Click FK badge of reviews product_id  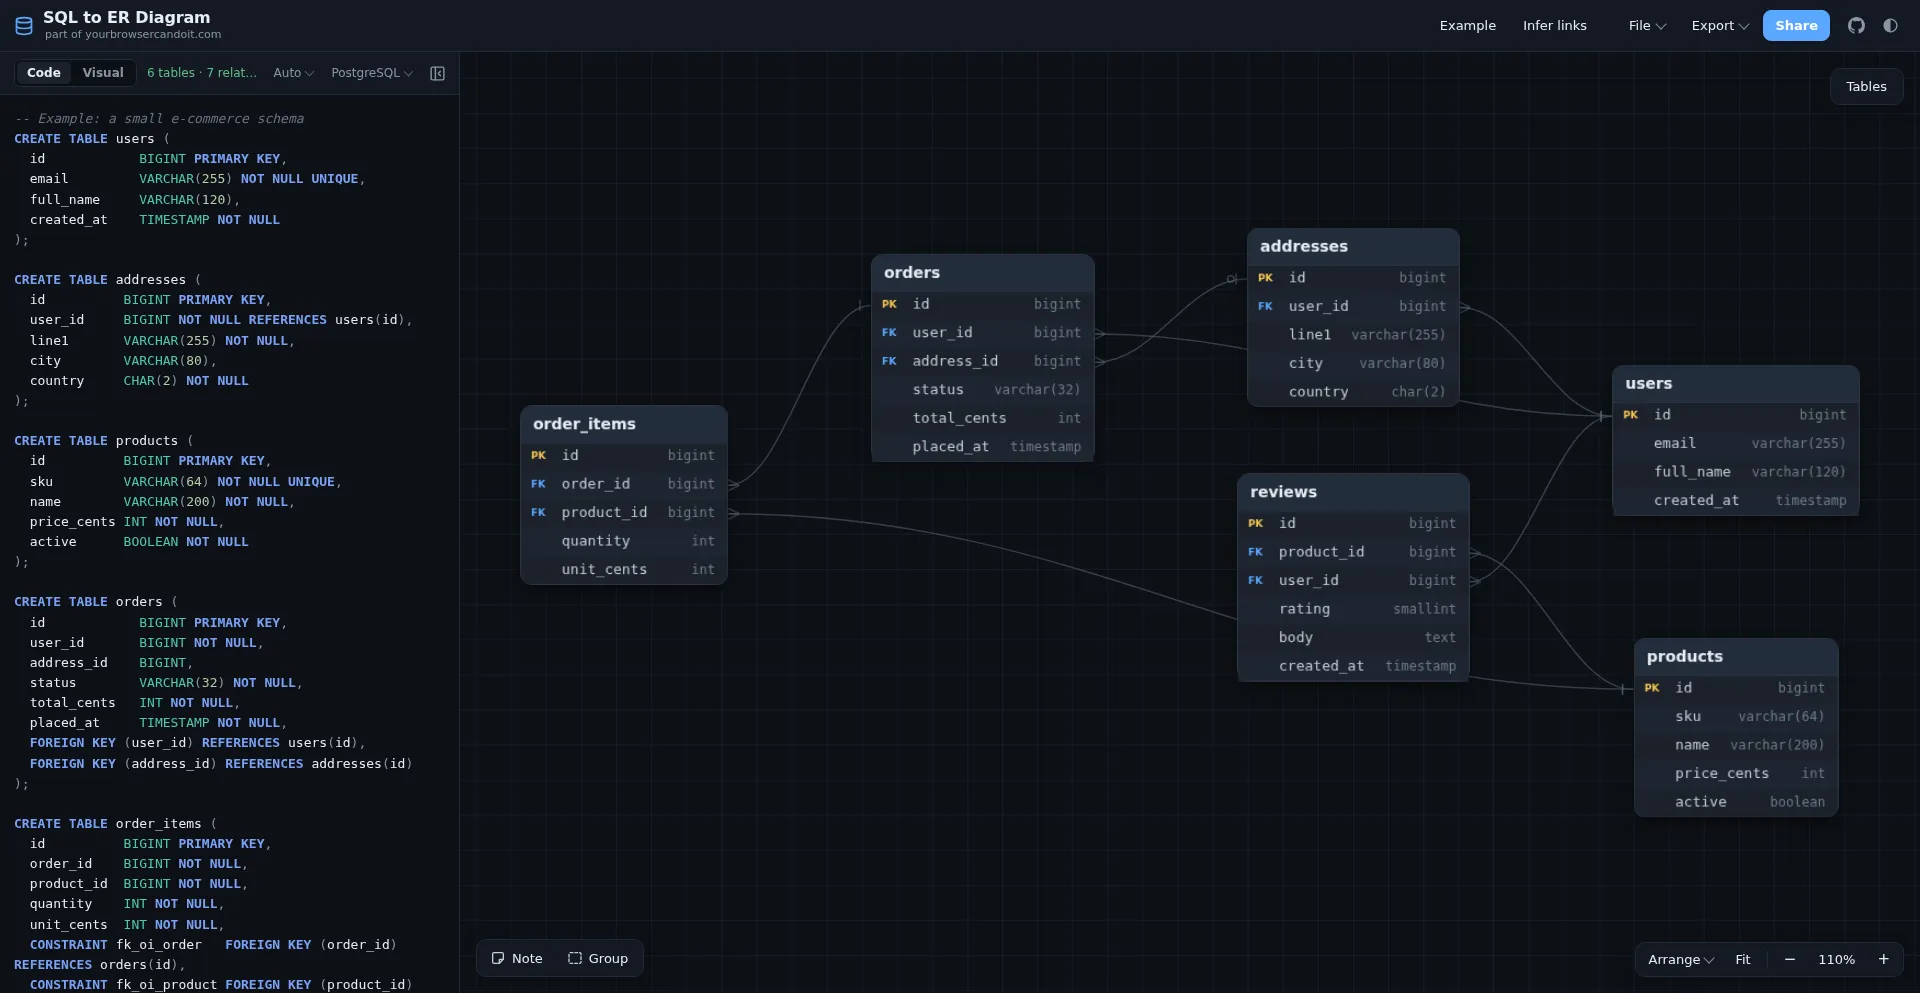[1255, 552]
